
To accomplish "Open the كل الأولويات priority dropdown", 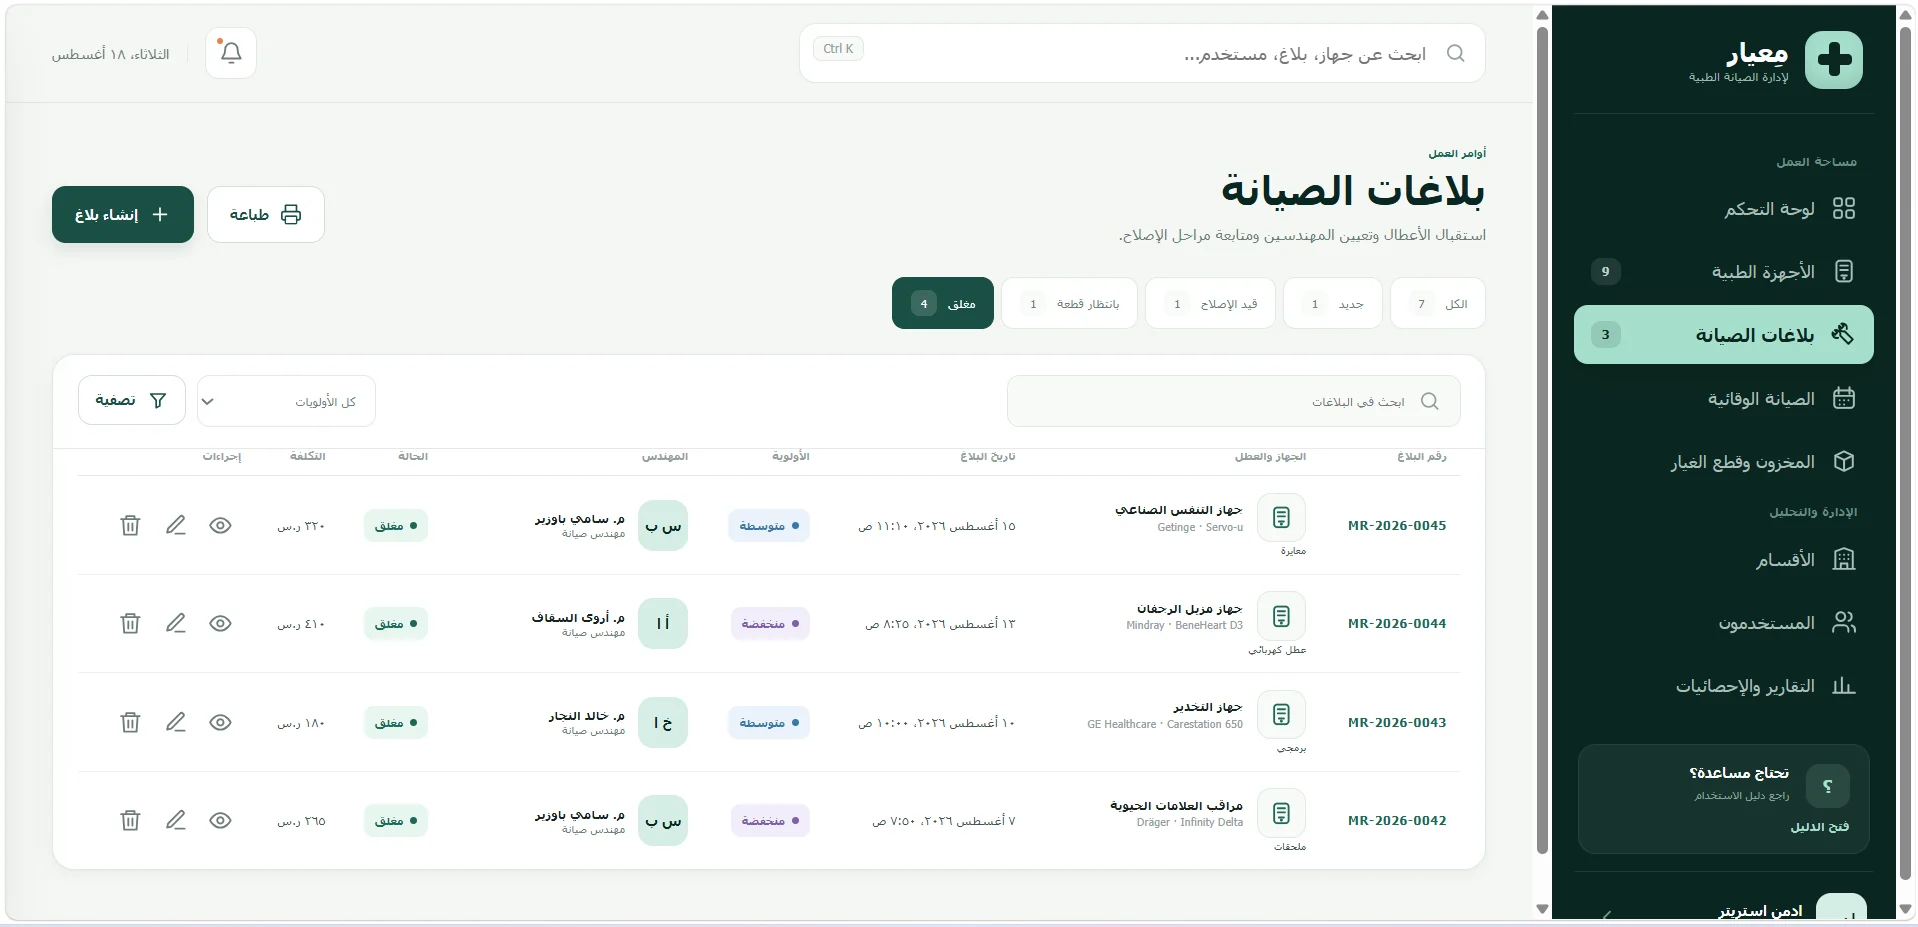I will click(x=287, y=401).
